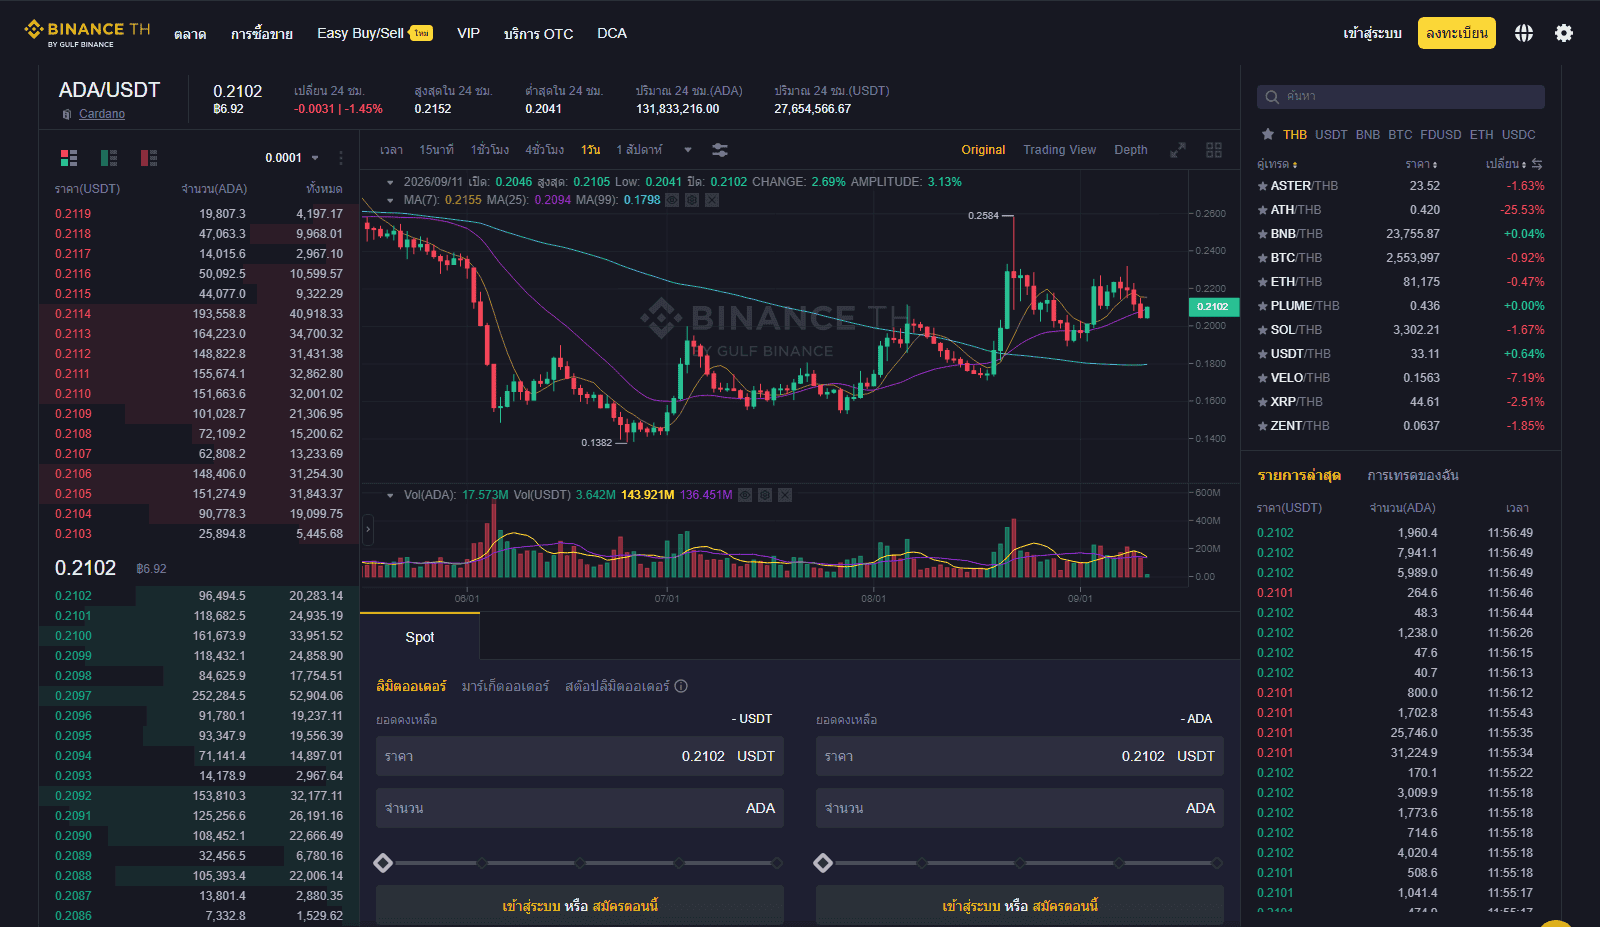Remove the volume indicator with the X icon

pos(785,495)
